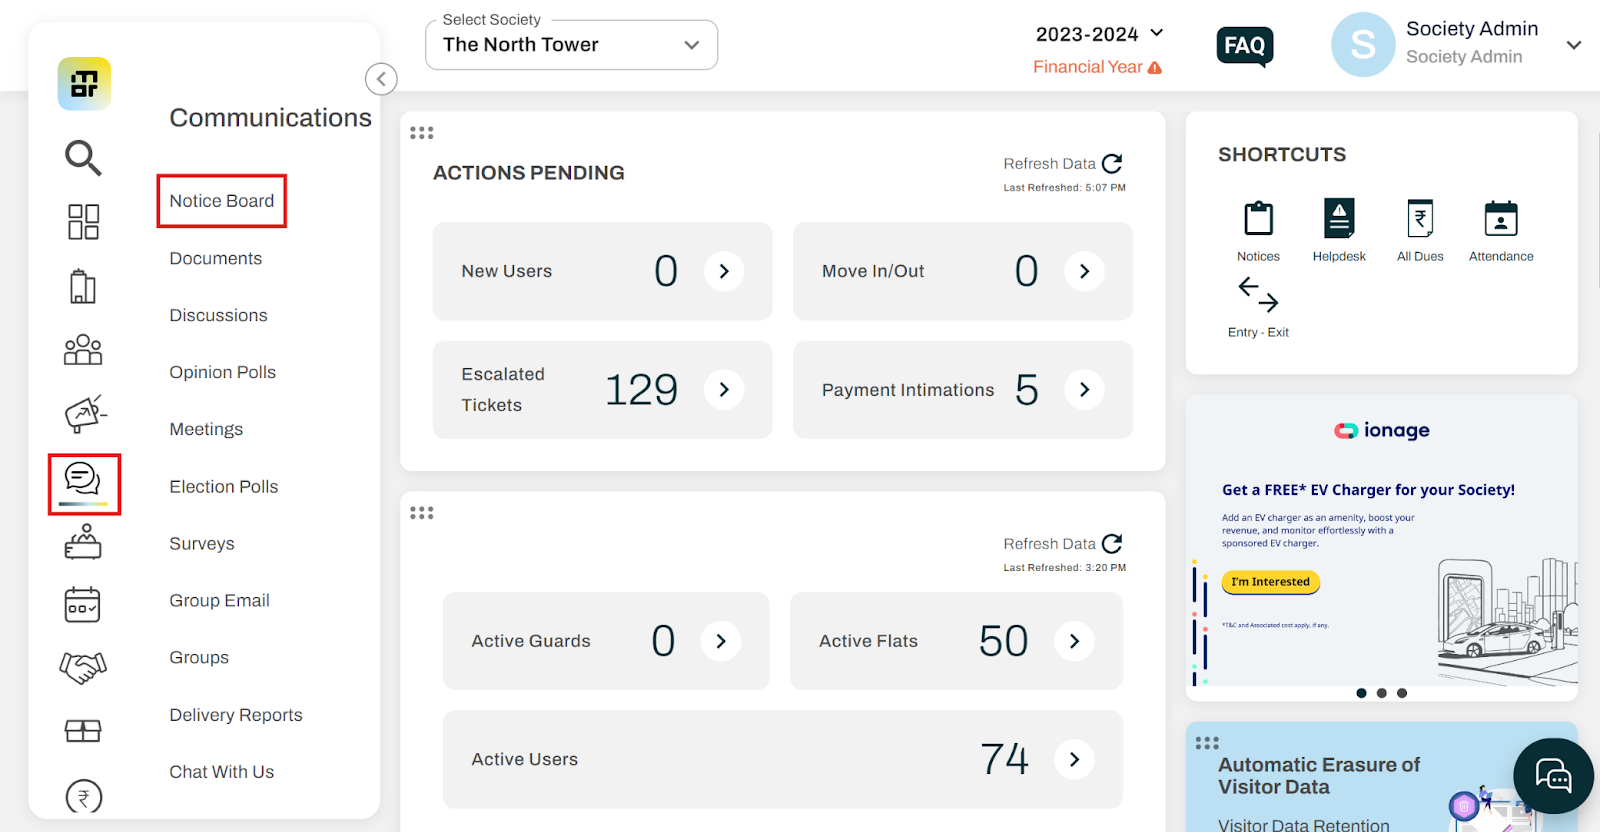The height and width of the screenshot is (832, 1600).
Task: Click the Payment Intimations count 5
Action: [x=1027, y=390]
